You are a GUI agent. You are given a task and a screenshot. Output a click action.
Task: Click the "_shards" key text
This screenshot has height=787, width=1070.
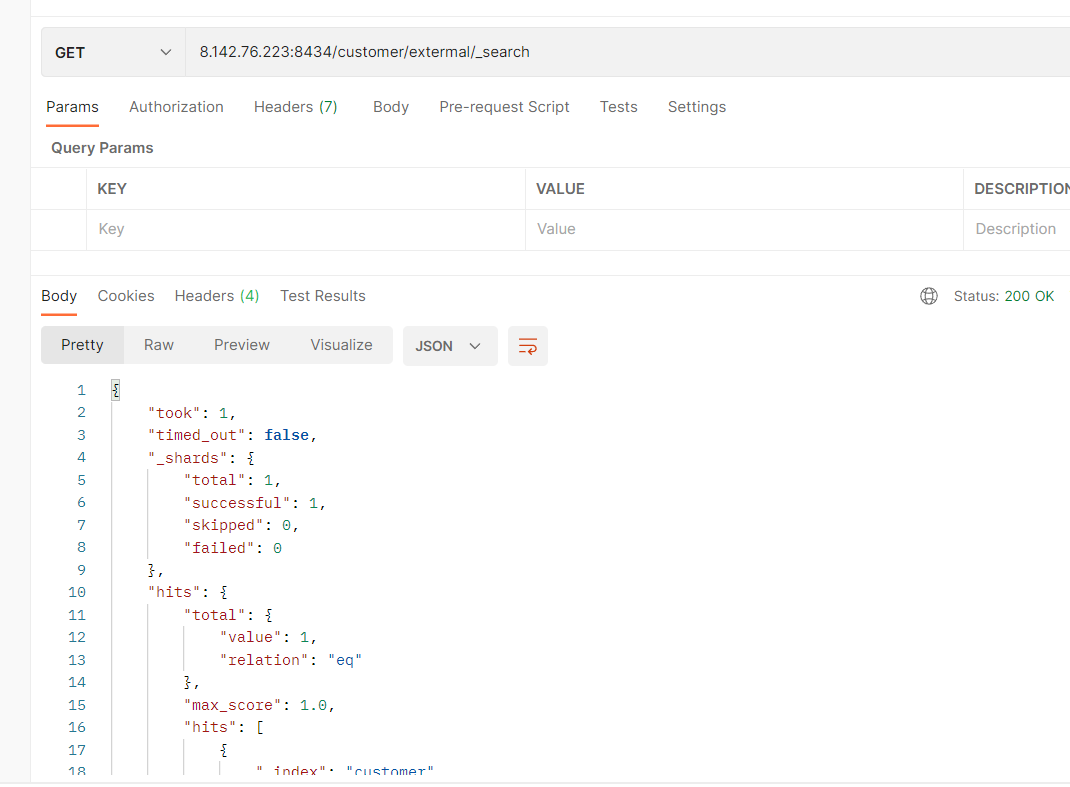tap(188, 459)
